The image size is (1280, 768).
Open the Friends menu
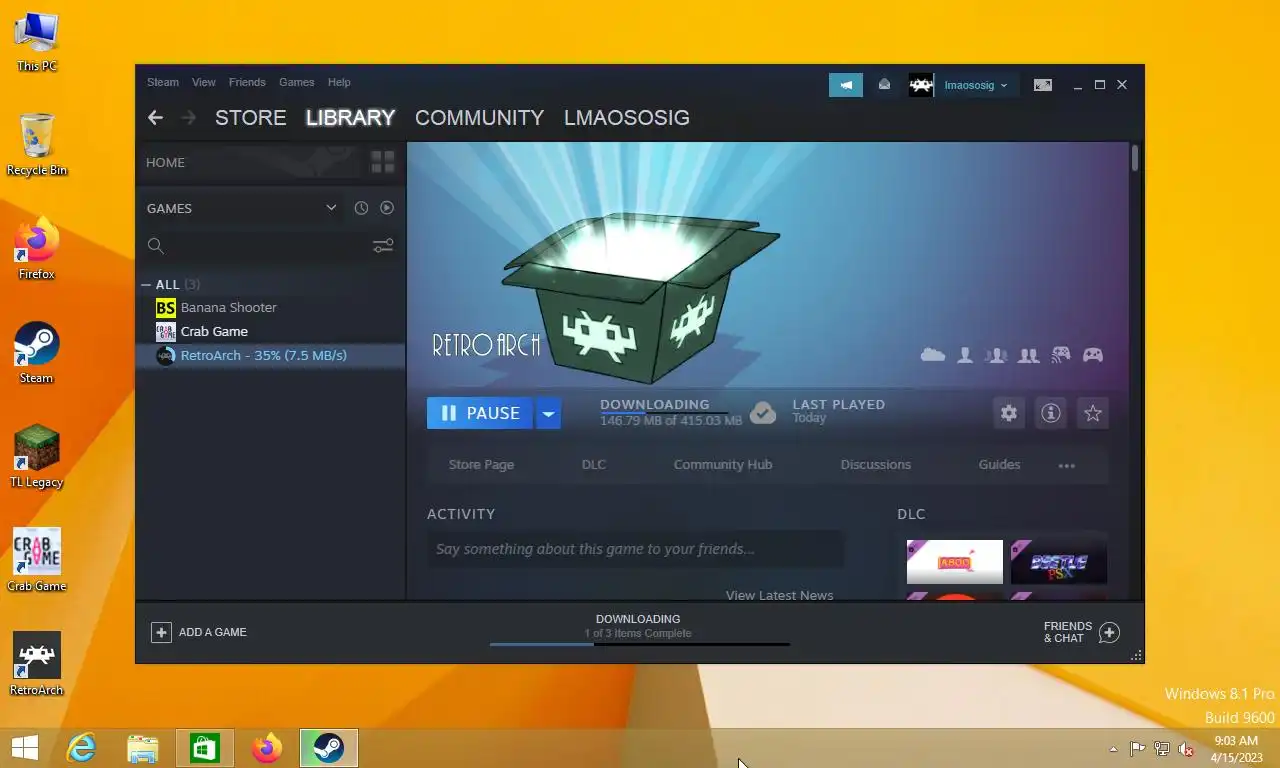click(x=247, y=82)
